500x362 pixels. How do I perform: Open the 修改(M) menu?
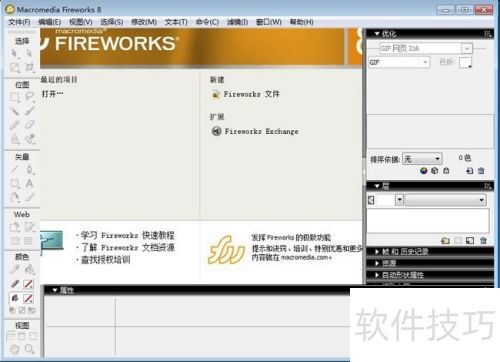[144, 22]
